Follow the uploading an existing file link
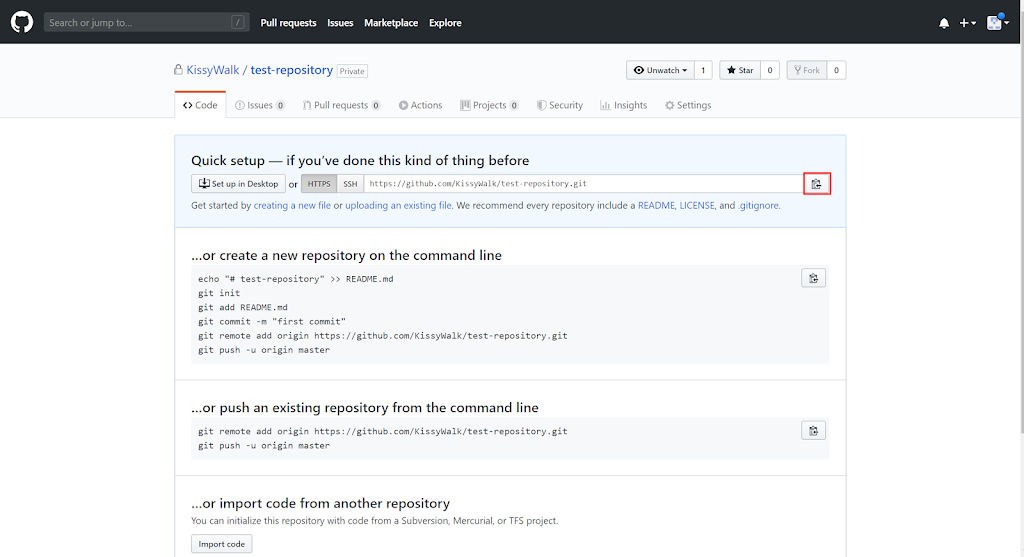Image resolution: width=1024 pixels, height=557 pixels. [398, 205]
